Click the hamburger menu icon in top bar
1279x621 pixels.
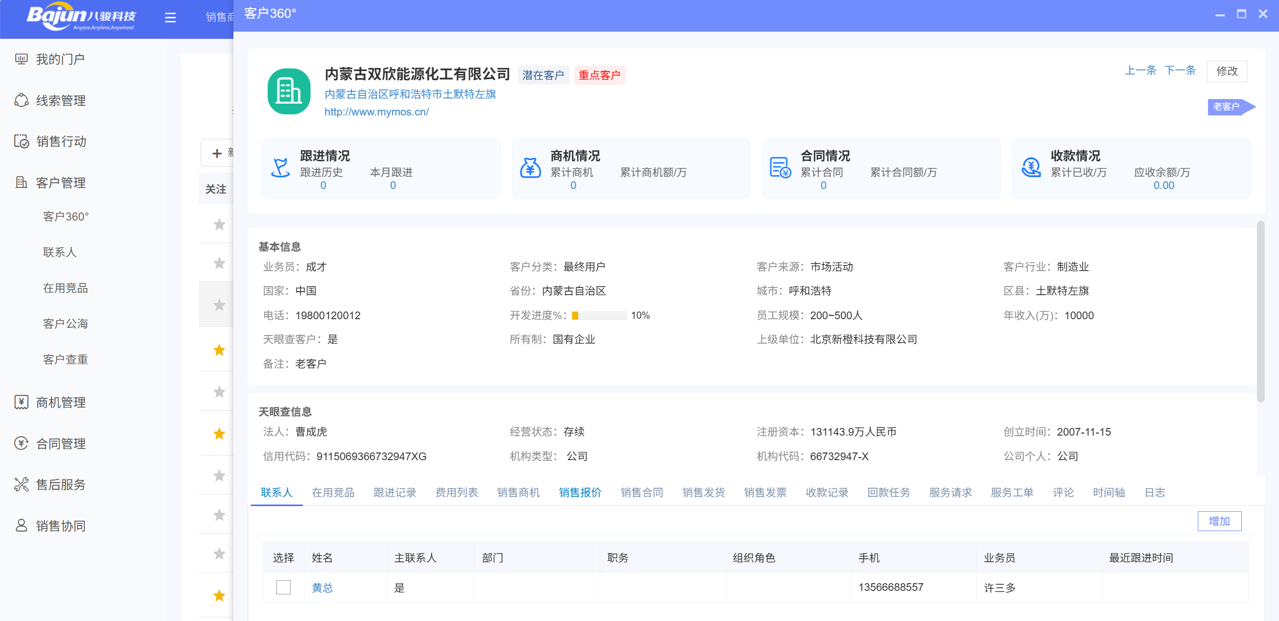170,17
